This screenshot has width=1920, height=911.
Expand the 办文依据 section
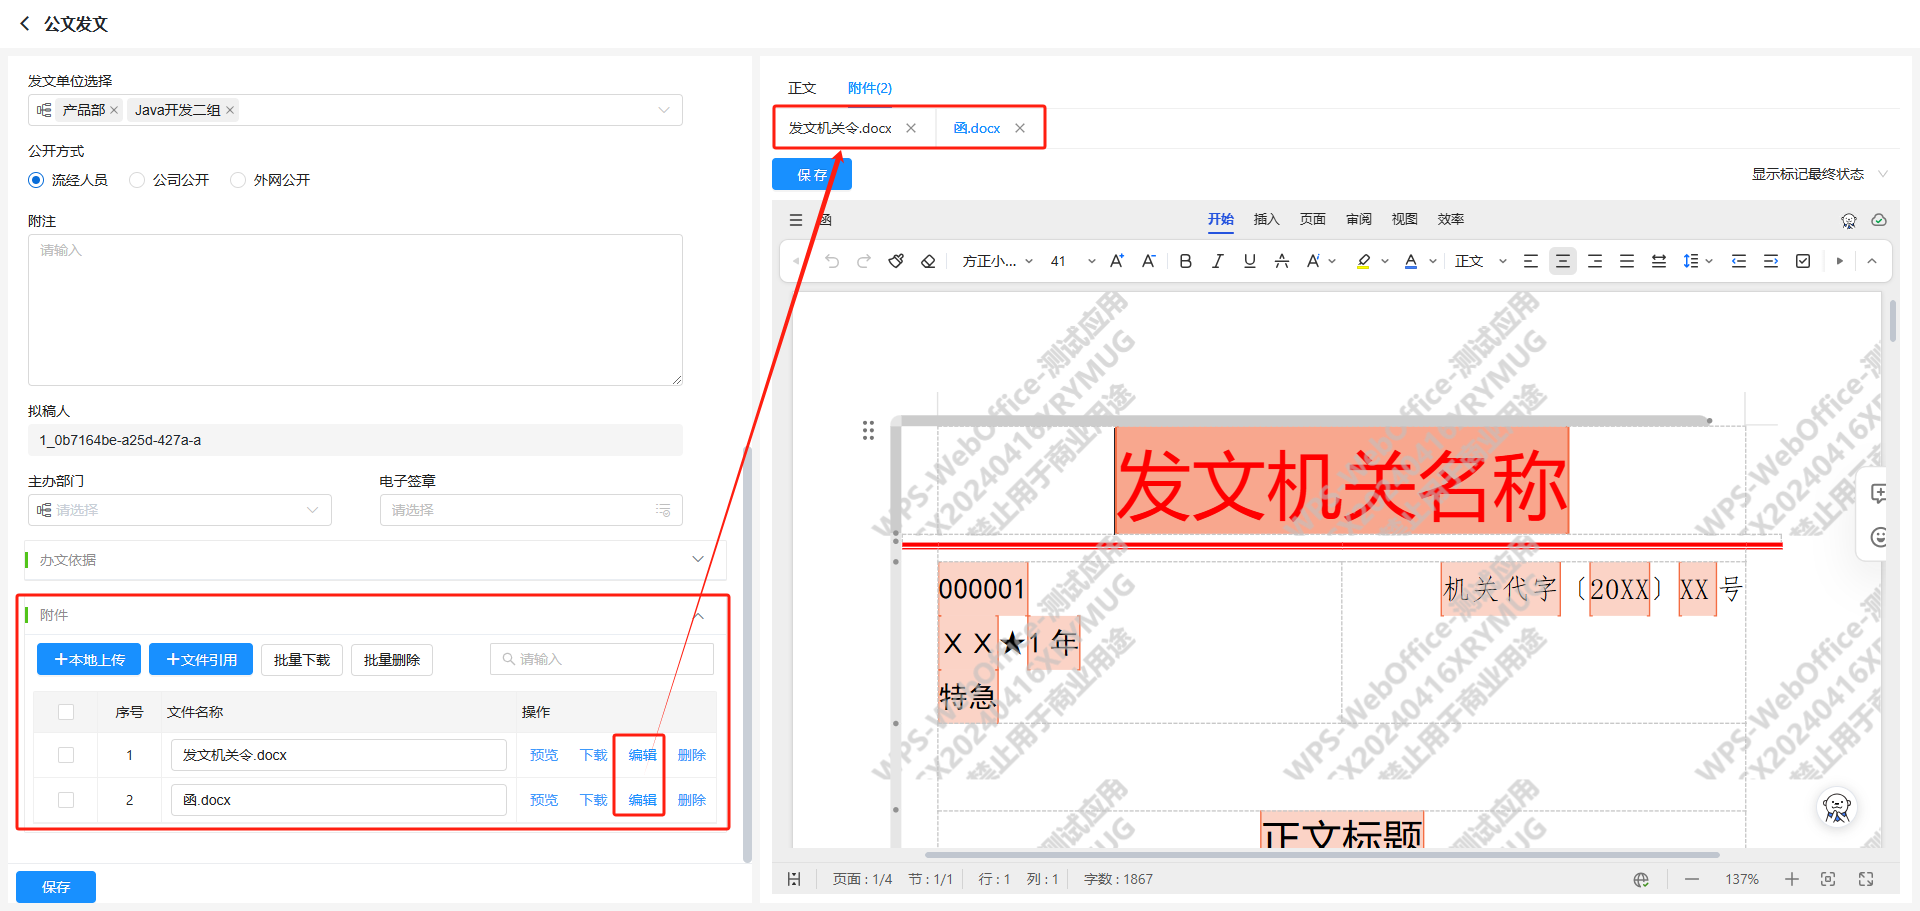click(x=697, y=560)
